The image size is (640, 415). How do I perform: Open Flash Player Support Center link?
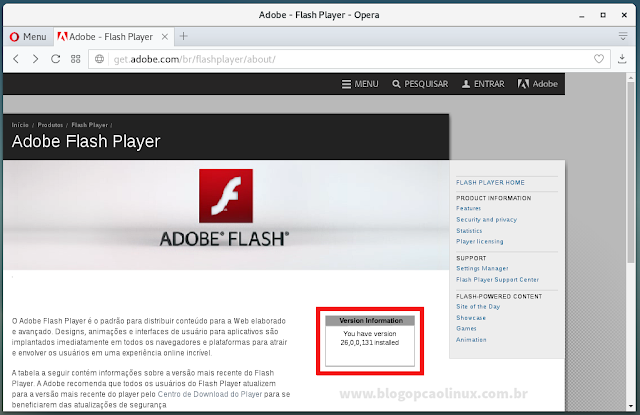(498, 280)
